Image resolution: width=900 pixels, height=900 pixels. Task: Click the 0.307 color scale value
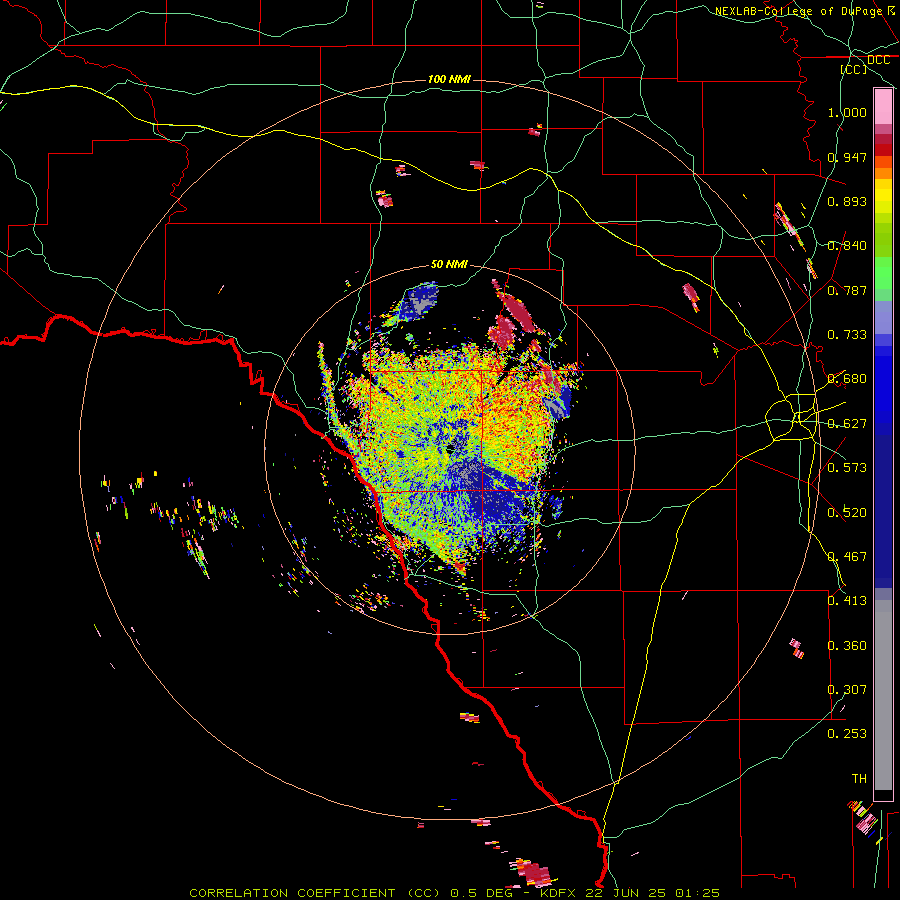click(x=847, y=690)
